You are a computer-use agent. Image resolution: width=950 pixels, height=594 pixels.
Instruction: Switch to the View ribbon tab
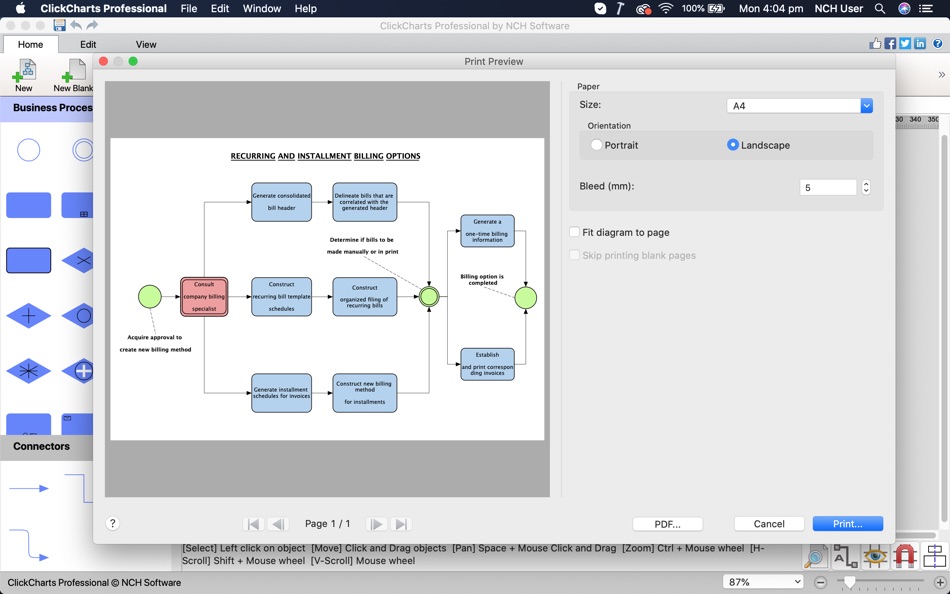[145, 44]
